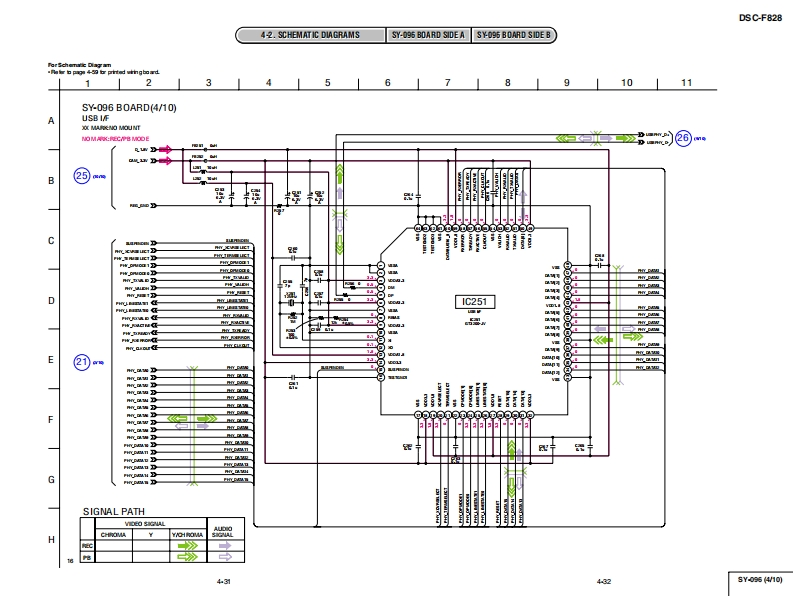Click the PB audio signal legend arrow

[223, 558]
